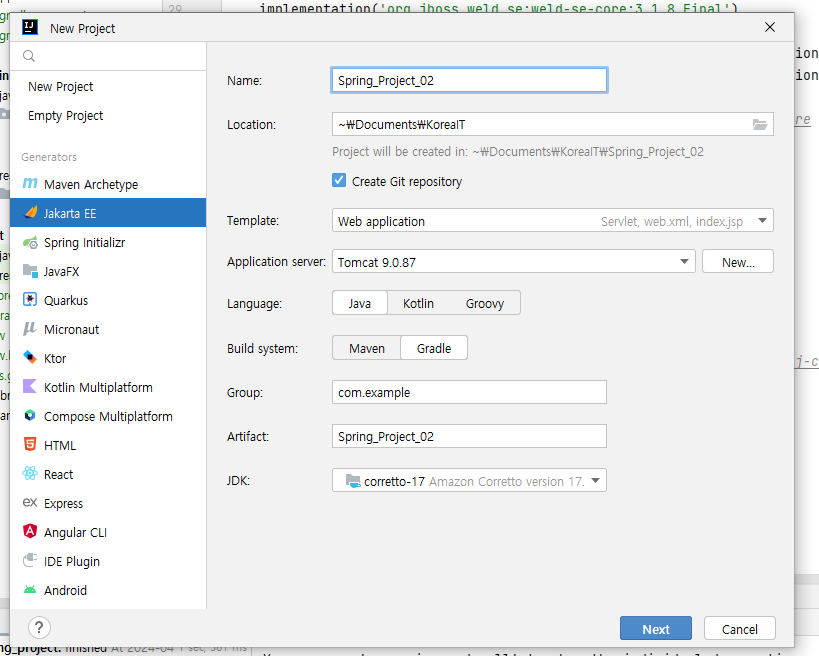Choose Gradle build system

(434, 348)
